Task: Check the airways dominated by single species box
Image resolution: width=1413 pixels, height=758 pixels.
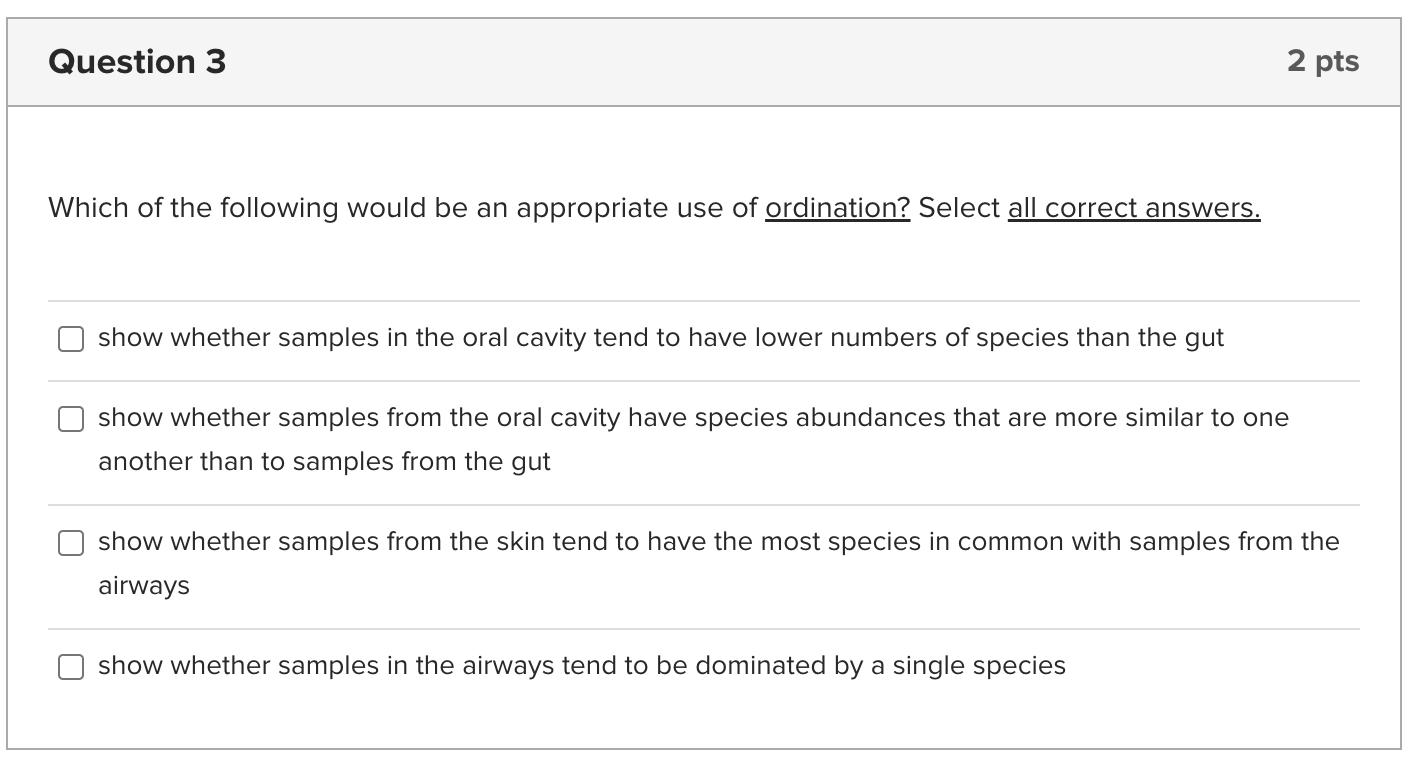Action: point(70,666)
